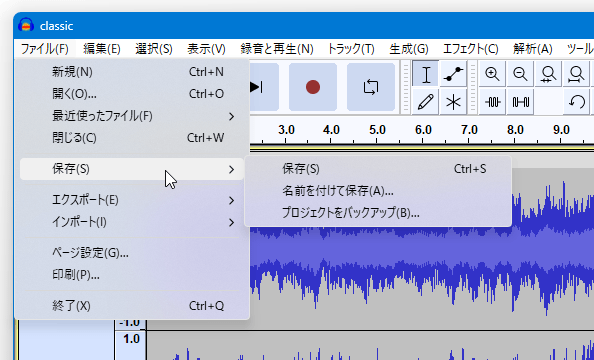
Task: Choose 新規(N) from File menu
Action: click(132, 72)
